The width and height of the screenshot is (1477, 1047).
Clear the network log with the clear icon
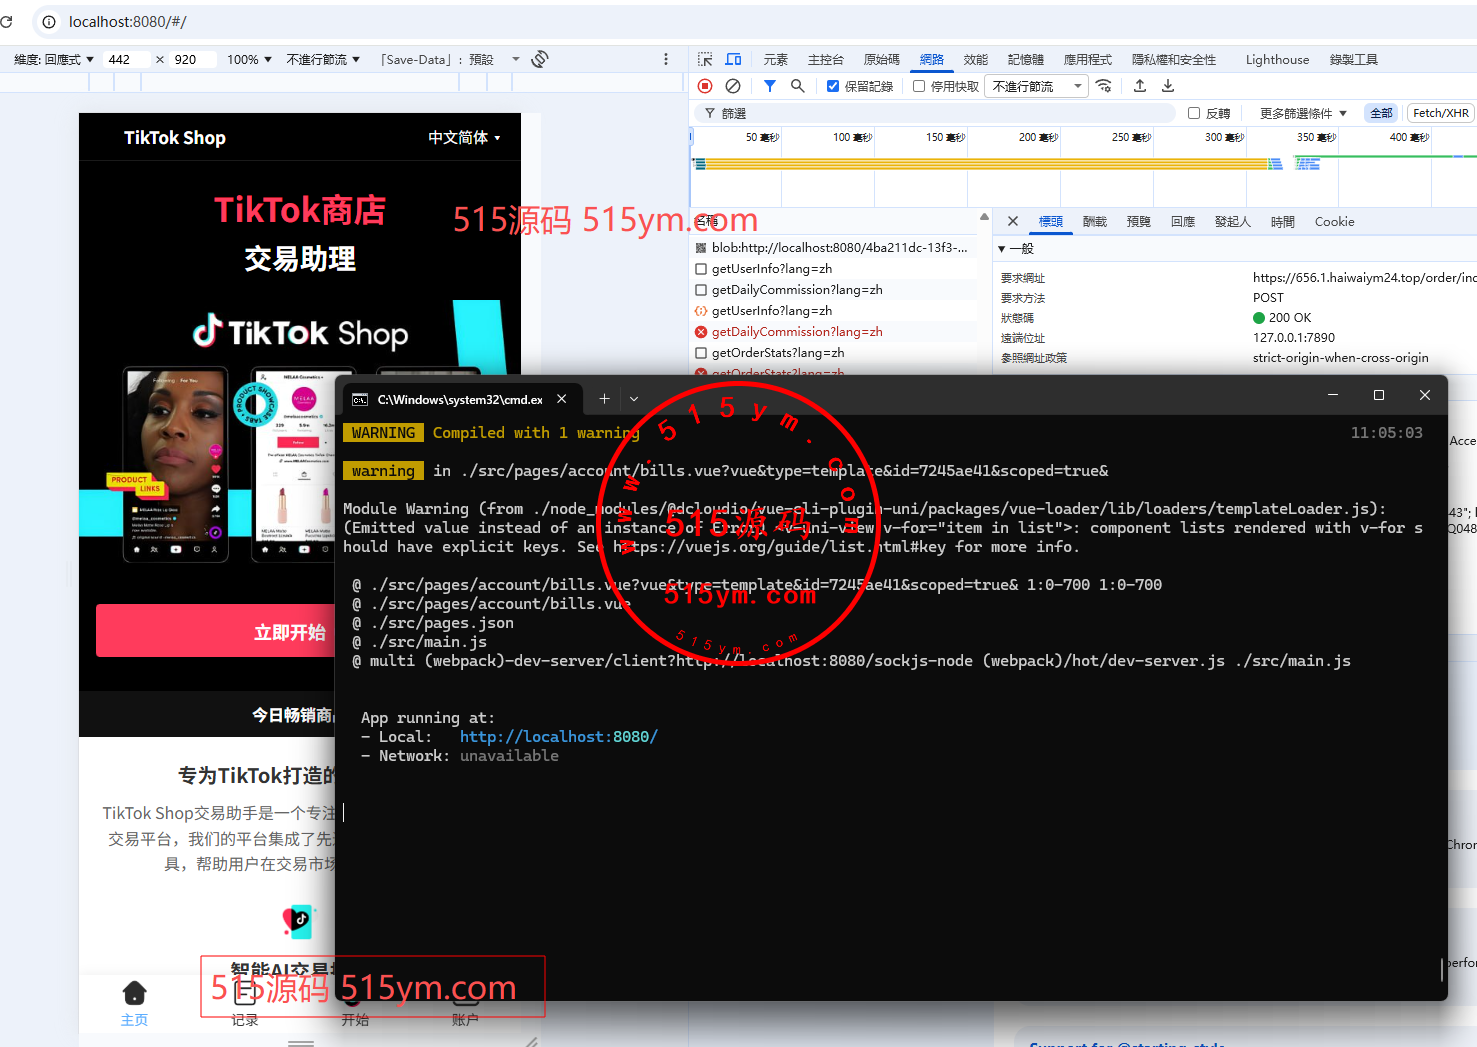733,86
